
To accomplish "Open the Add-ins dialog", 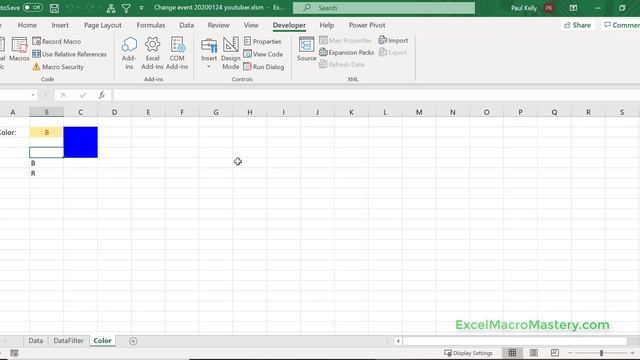I will point(129,53).
